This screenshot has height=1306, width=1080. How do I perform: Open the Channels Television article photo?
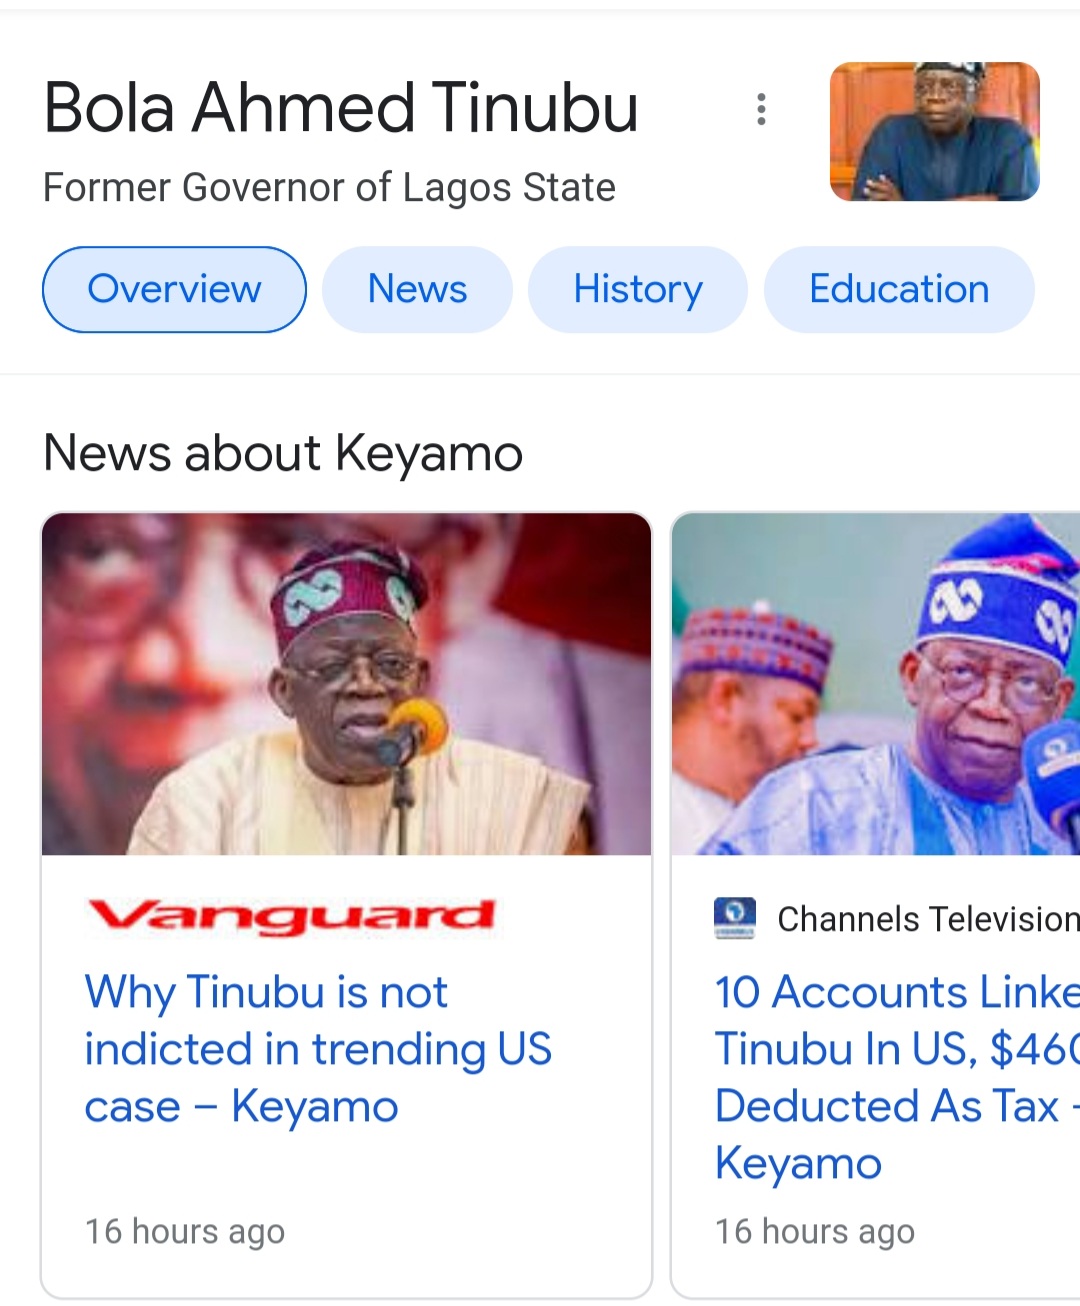(x=875, y=684)
